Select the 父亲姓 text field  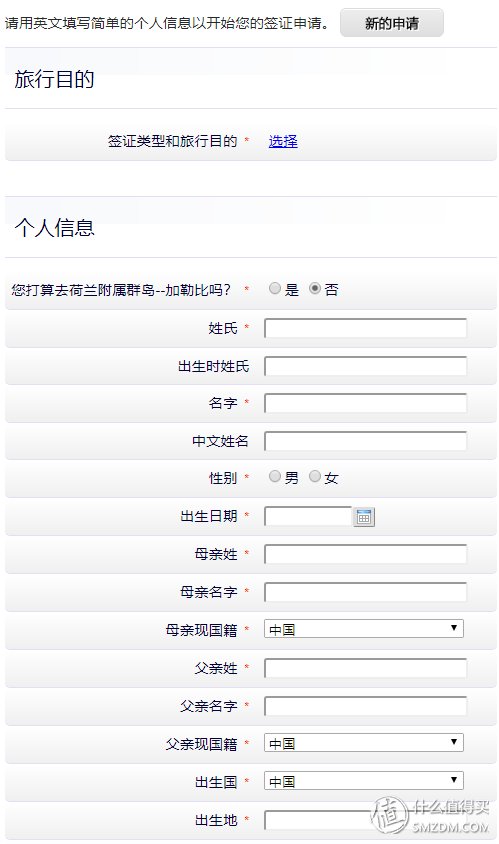pos(366,669)
